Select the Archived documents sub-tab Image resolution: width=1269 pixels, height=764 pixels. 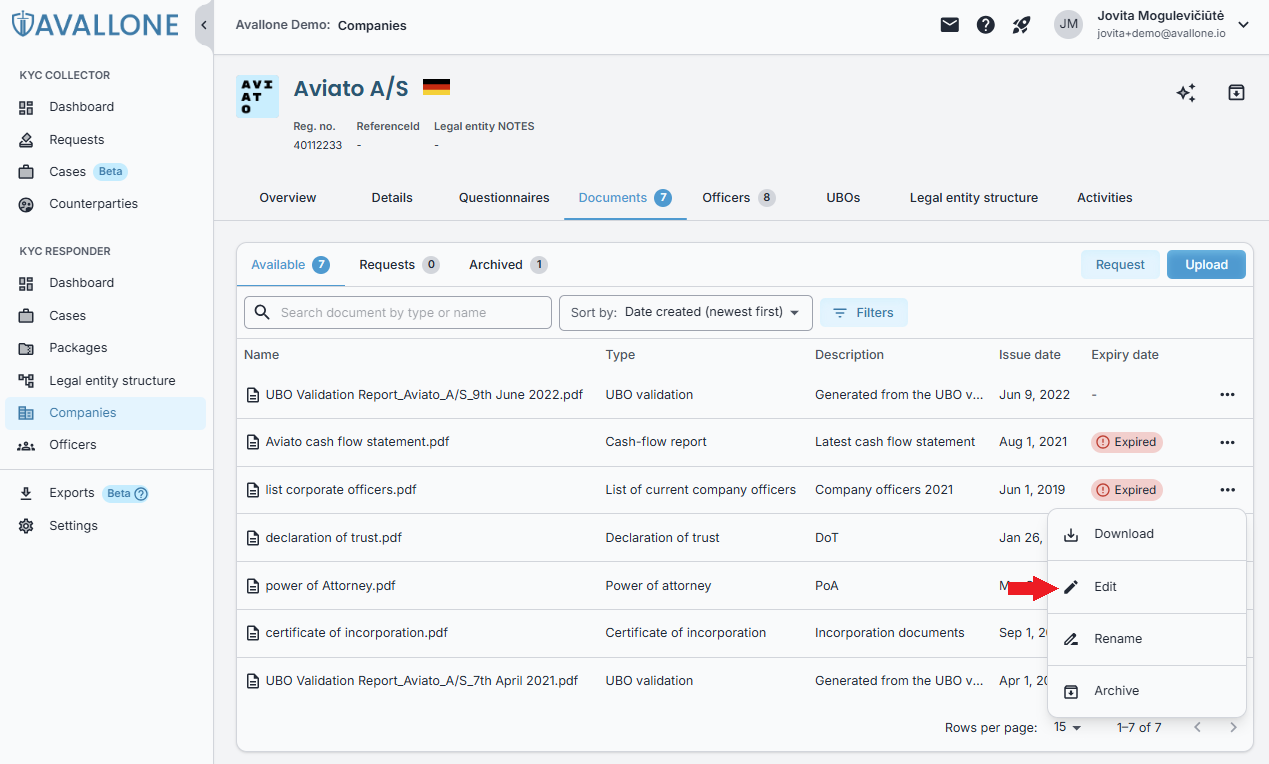coord(508,265)
